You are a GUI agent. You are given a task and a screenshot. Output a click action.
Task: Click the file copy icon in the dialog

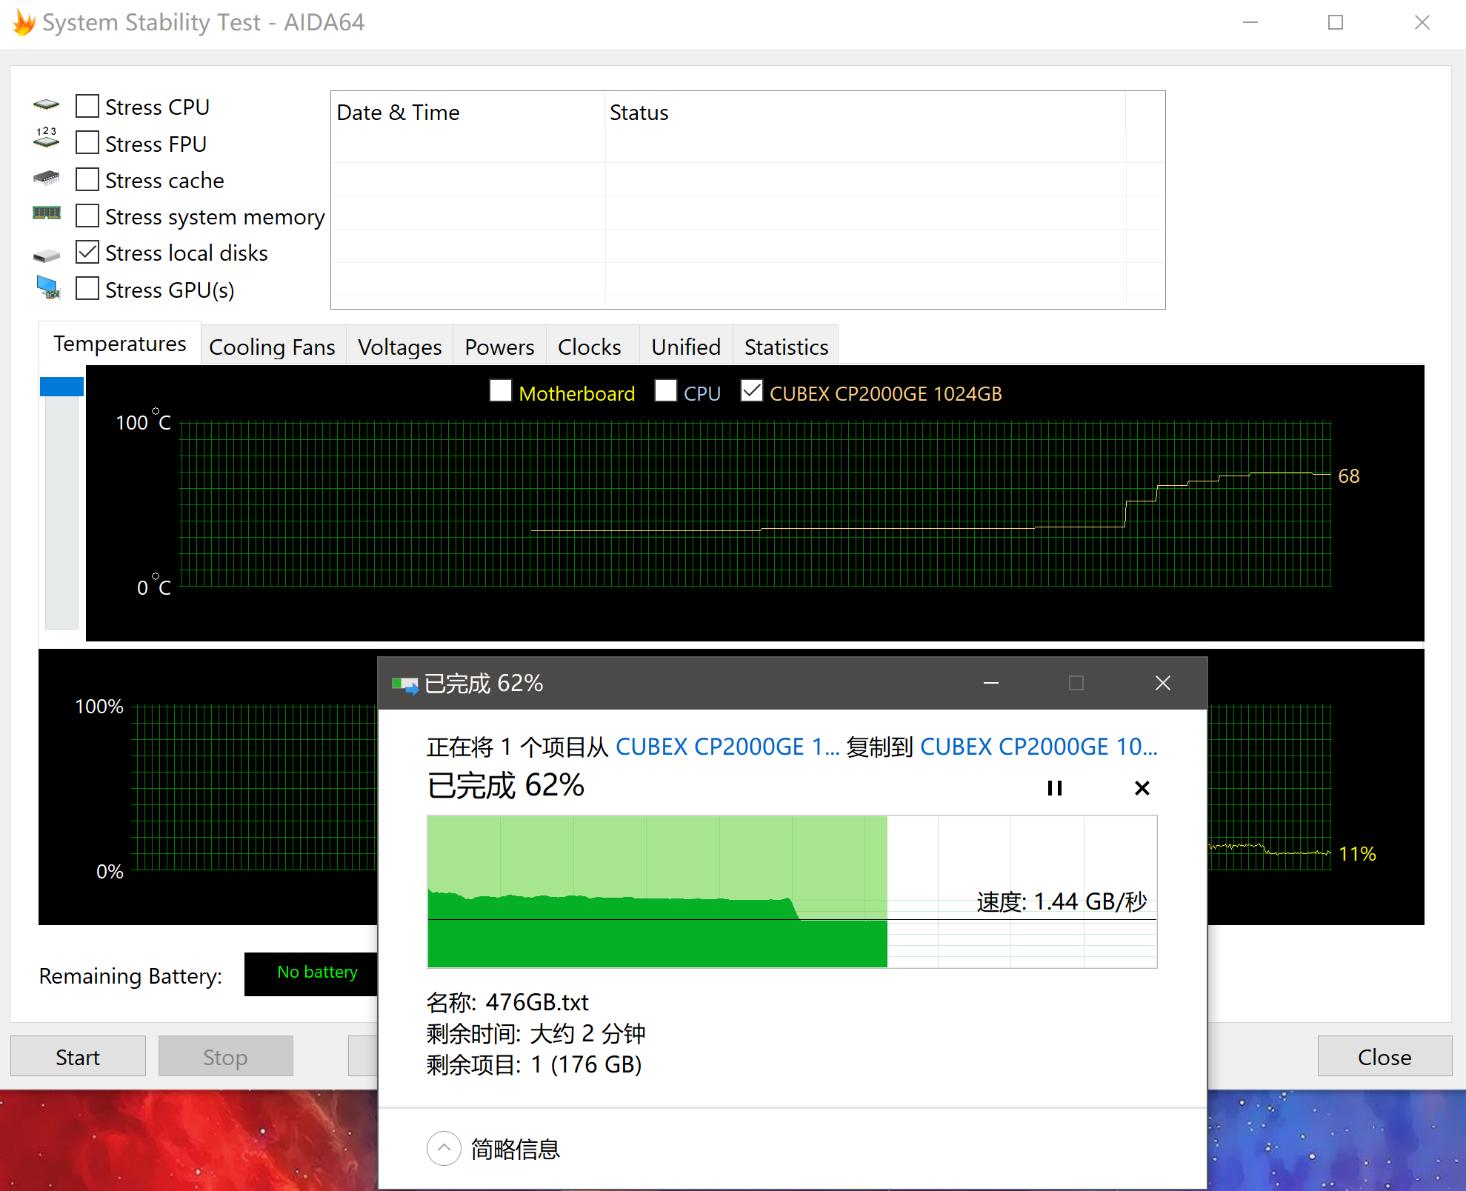tap(406, 683)
